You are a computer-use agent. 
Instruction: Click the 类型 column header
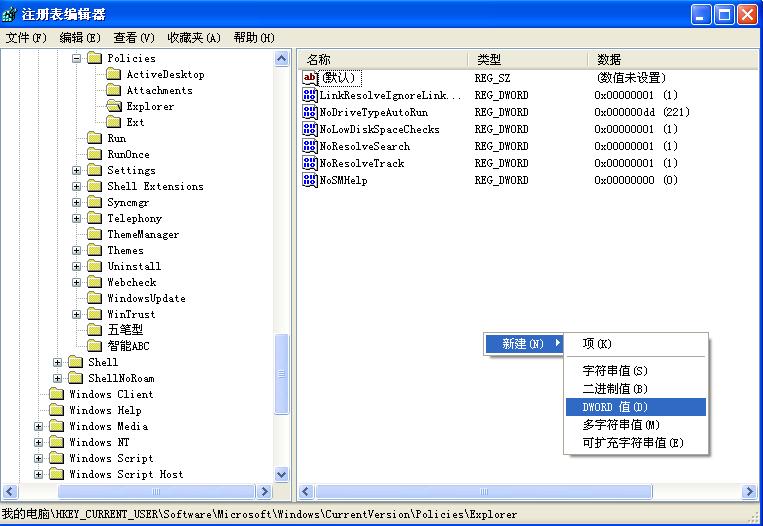(x=528, y=60)
